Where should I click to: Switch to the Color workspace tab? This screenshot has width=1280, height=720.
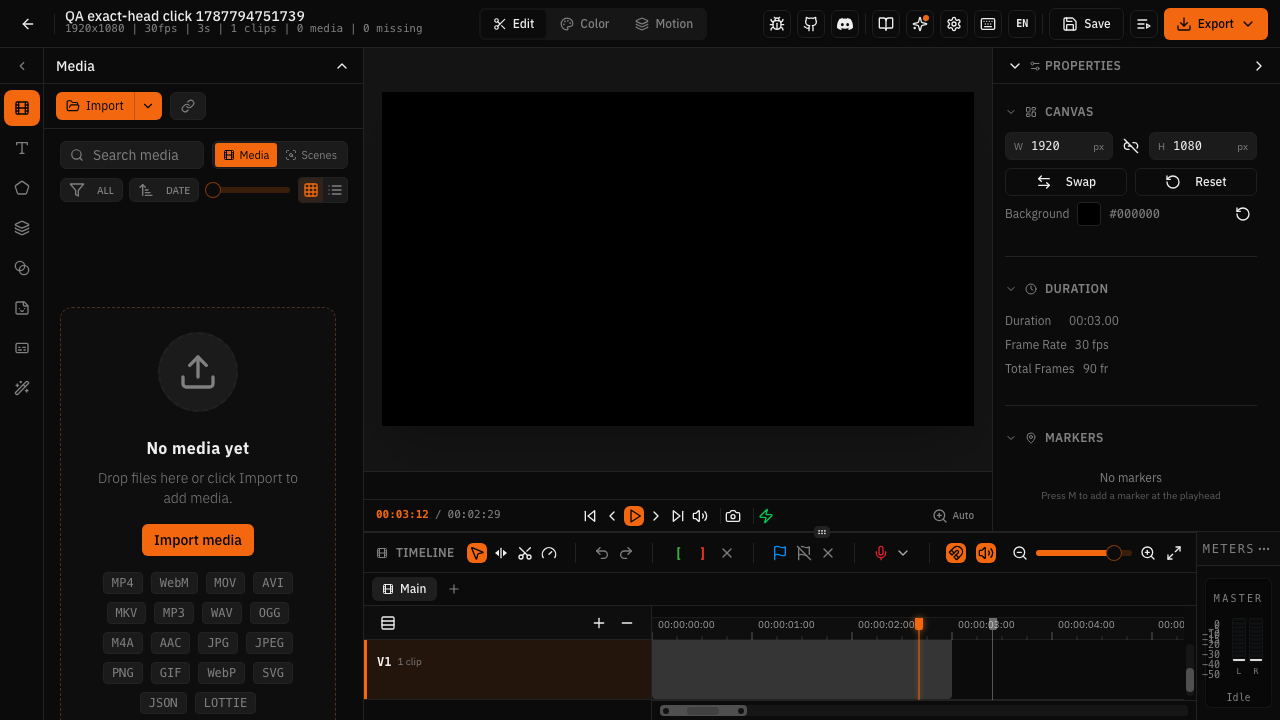click(x=584, y=24)
